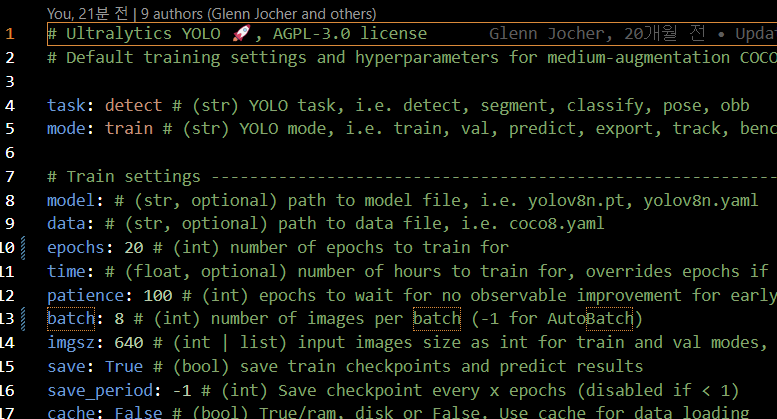Click the 'mode' key
The width and height of the screenshot is (777, 419).
pos(66,129)
